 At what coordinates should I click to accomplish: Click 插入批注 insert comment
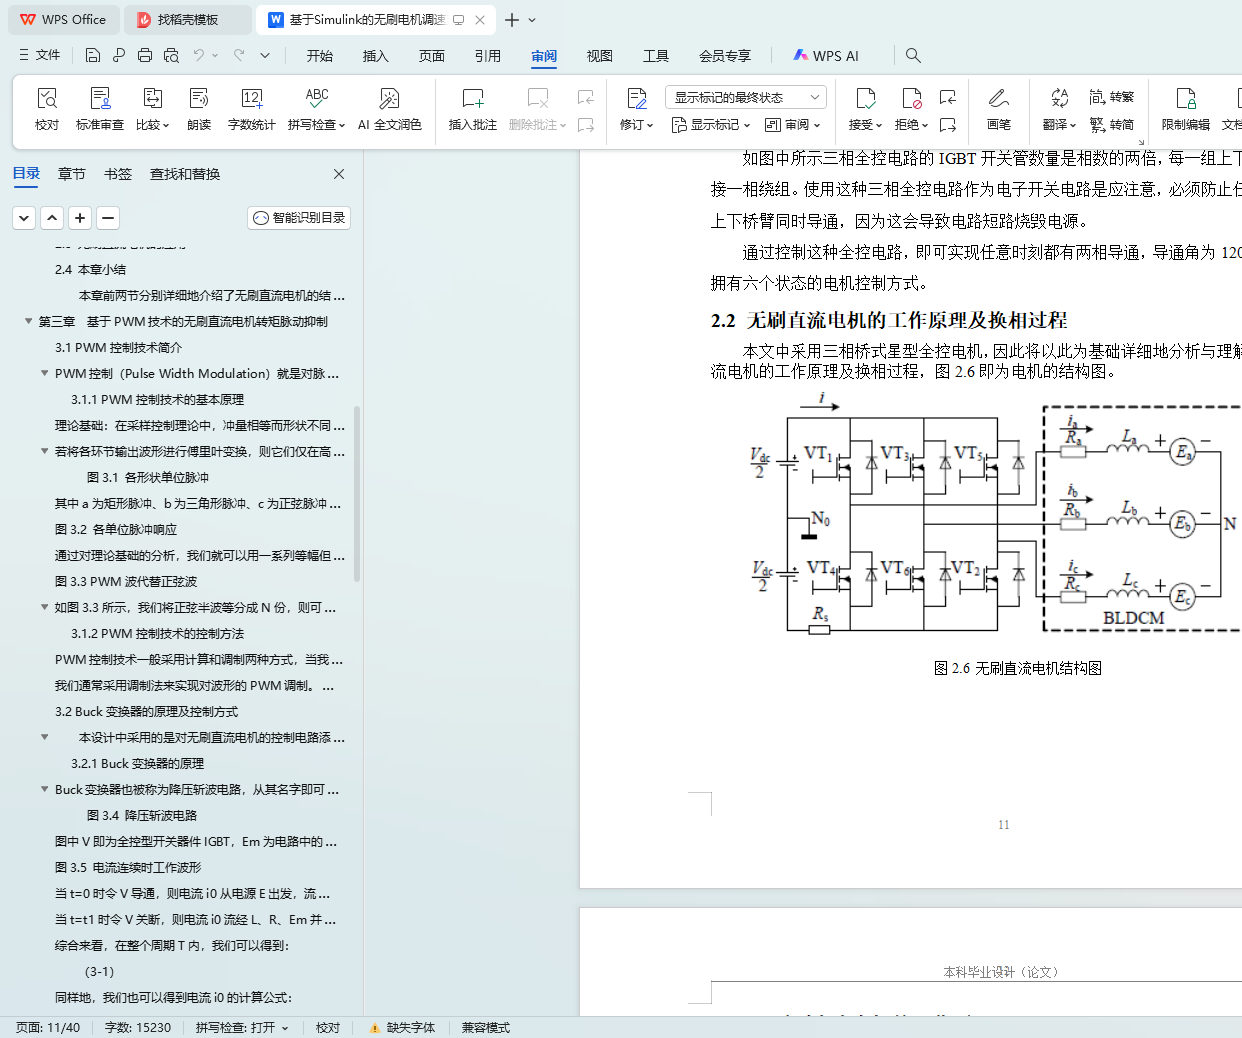(x=473, y=109)
